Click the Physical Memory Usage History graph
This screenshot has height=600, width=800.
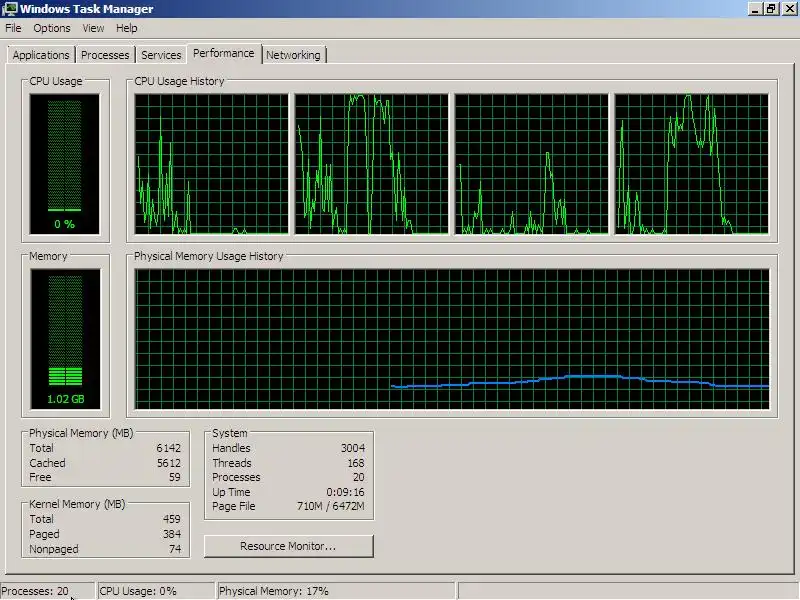[x=452, y=339]
